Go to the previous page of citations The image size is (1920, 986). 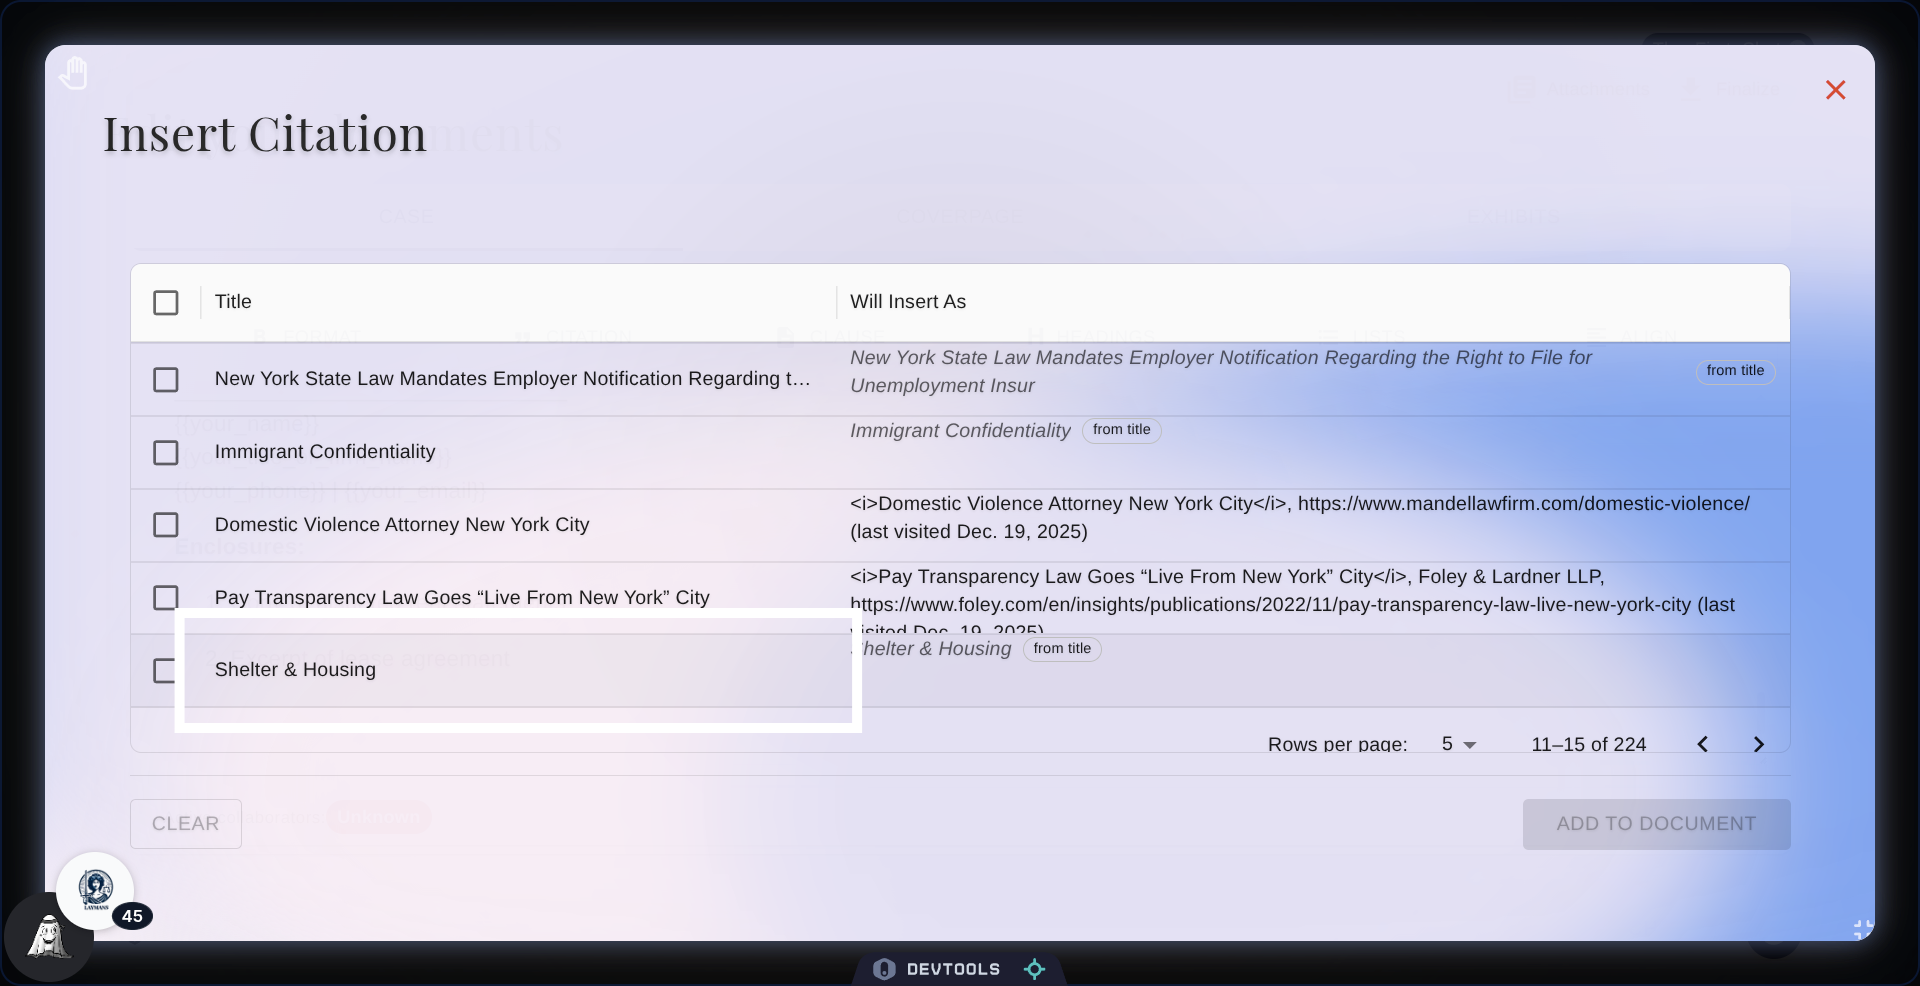coord(1702,744)
